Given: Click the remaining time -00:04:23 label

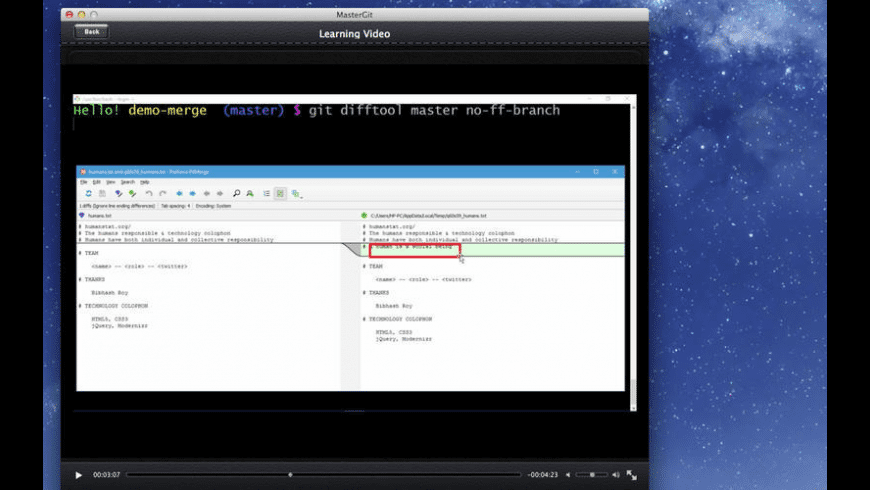Looking at the screenshot, I should pos(543,475).
